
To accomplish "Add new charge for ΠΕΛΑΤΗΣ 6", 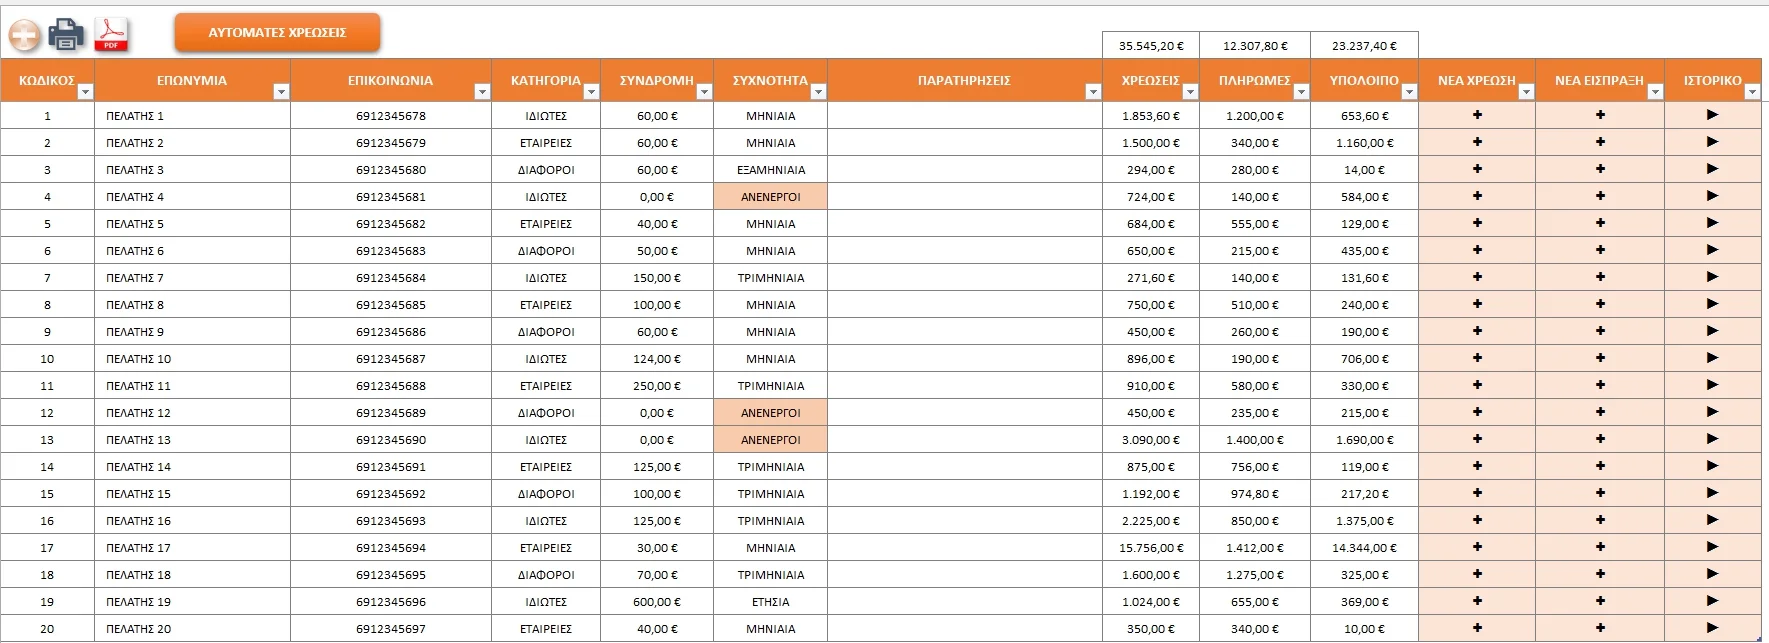I will pos(1477,250).
